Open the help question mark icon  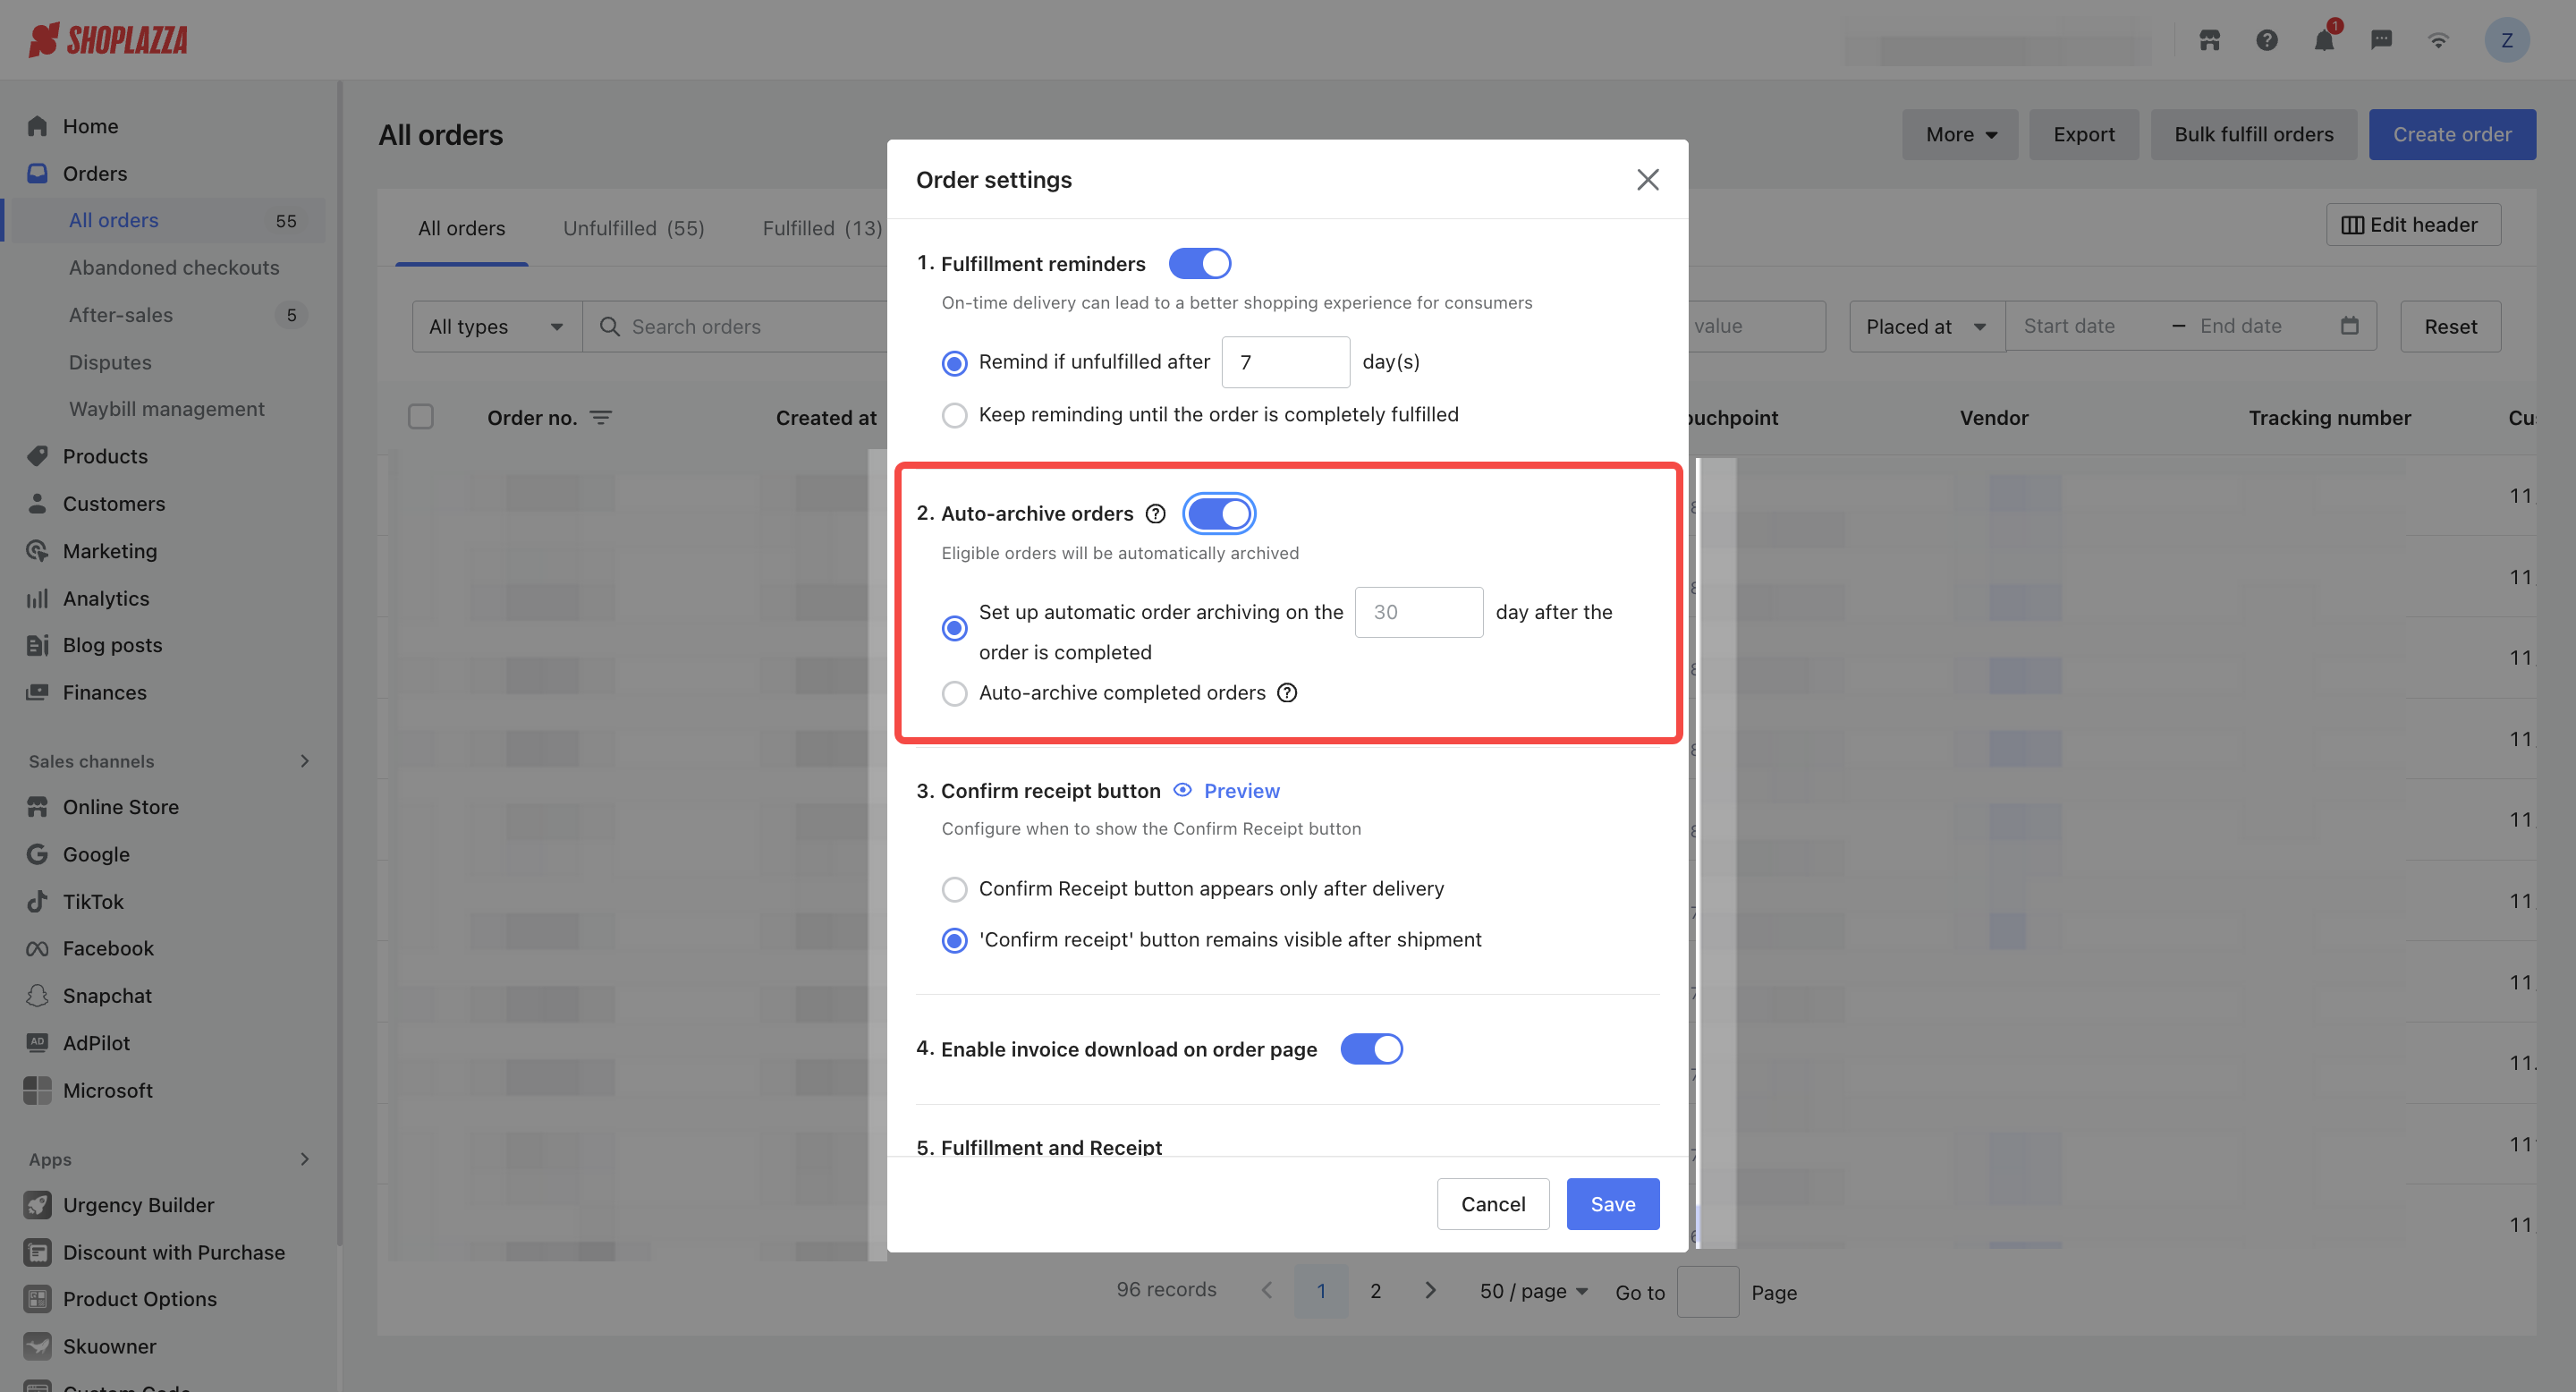point(2266,40)
